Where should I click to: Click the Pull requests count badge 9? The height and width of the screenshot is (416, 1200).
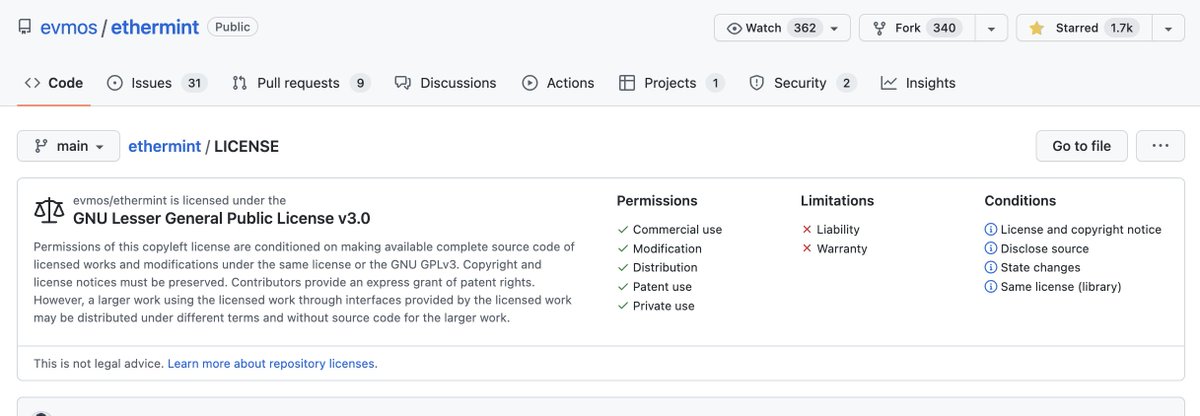coord(360,83)
